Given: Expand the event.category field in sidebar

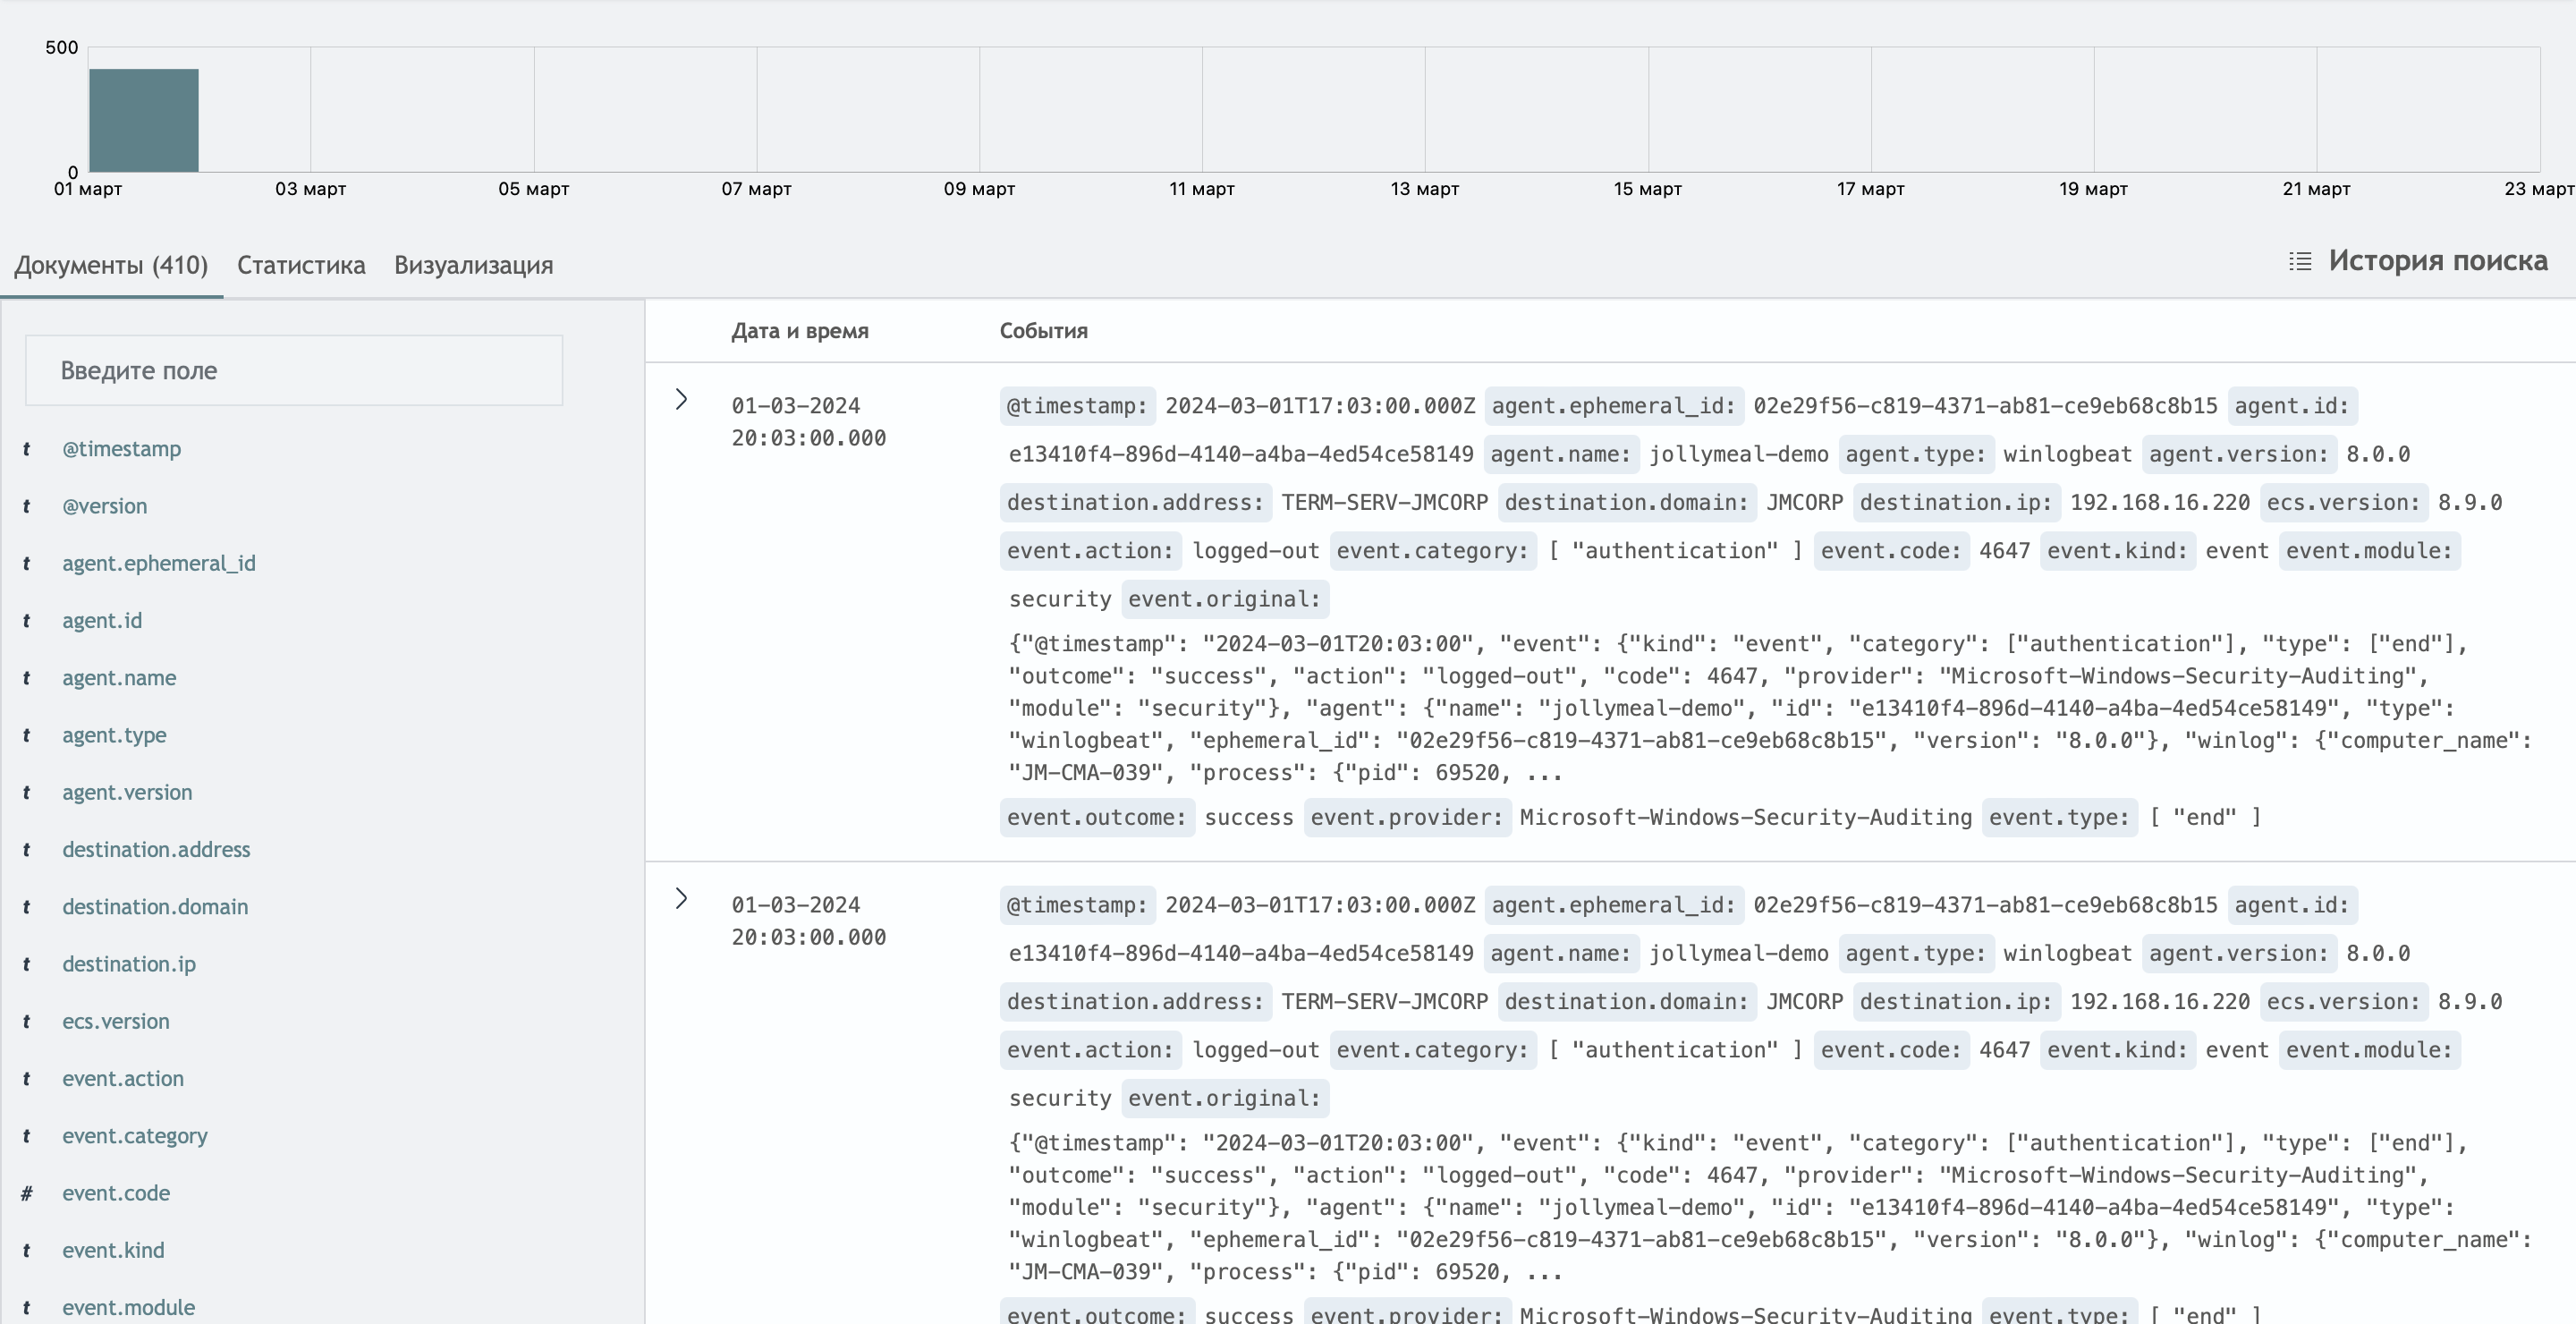Looking at the screenshot, I should point(135,1135).
